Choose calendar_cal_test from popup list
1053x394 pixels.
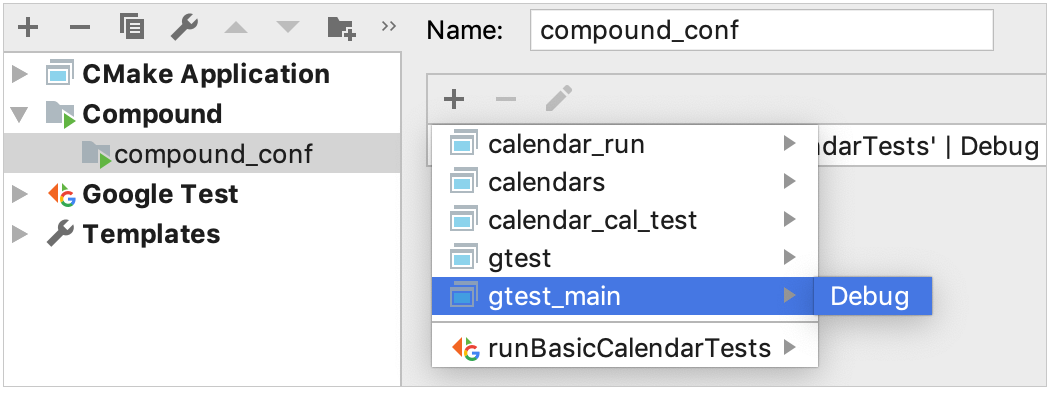[625, 219]
